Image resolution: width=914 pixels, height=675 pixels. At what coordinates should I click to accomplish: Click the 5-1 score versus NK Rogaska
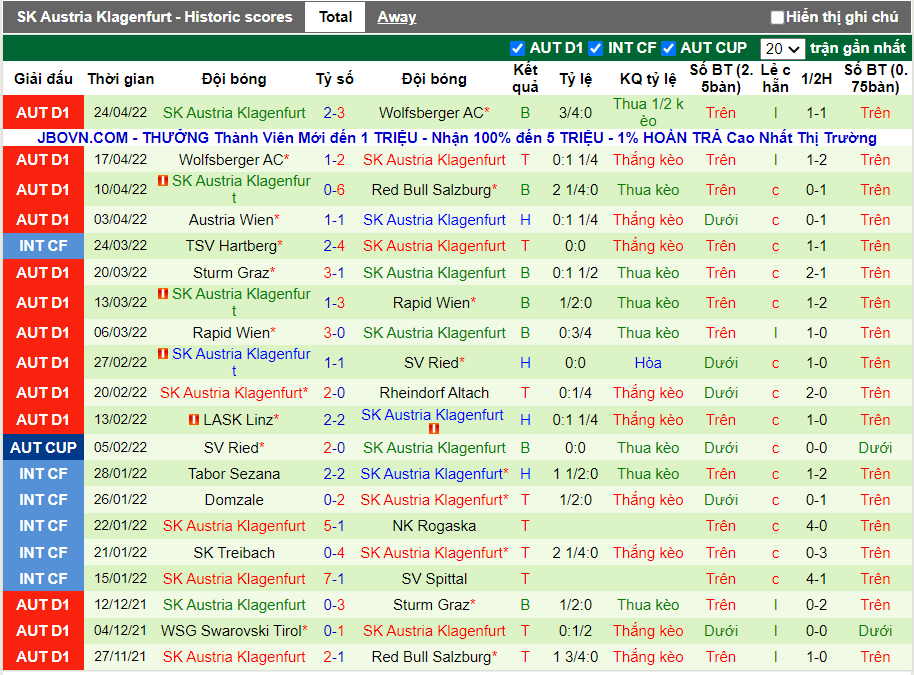[x=334, y=526]
